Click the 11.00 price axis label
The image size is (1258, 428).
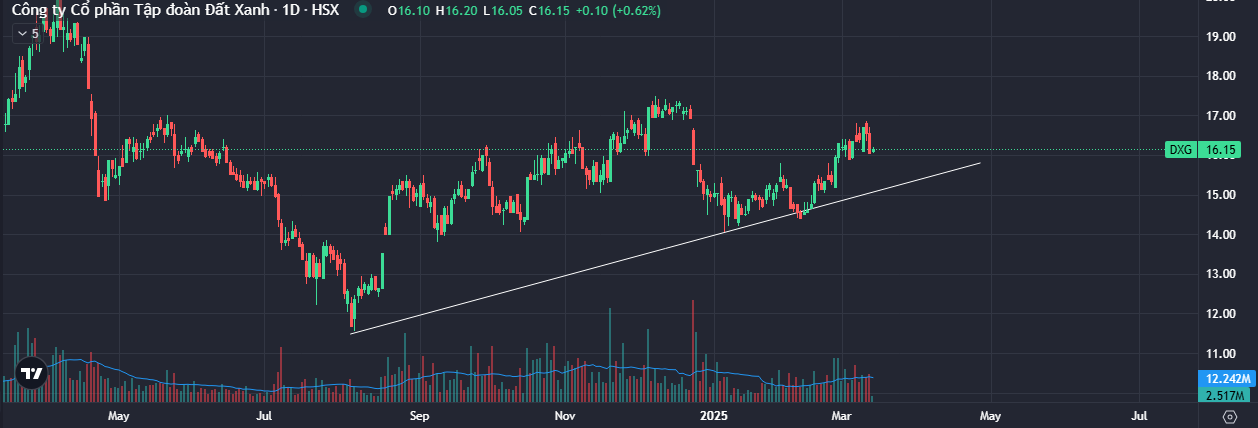[x=1220, y=354]
